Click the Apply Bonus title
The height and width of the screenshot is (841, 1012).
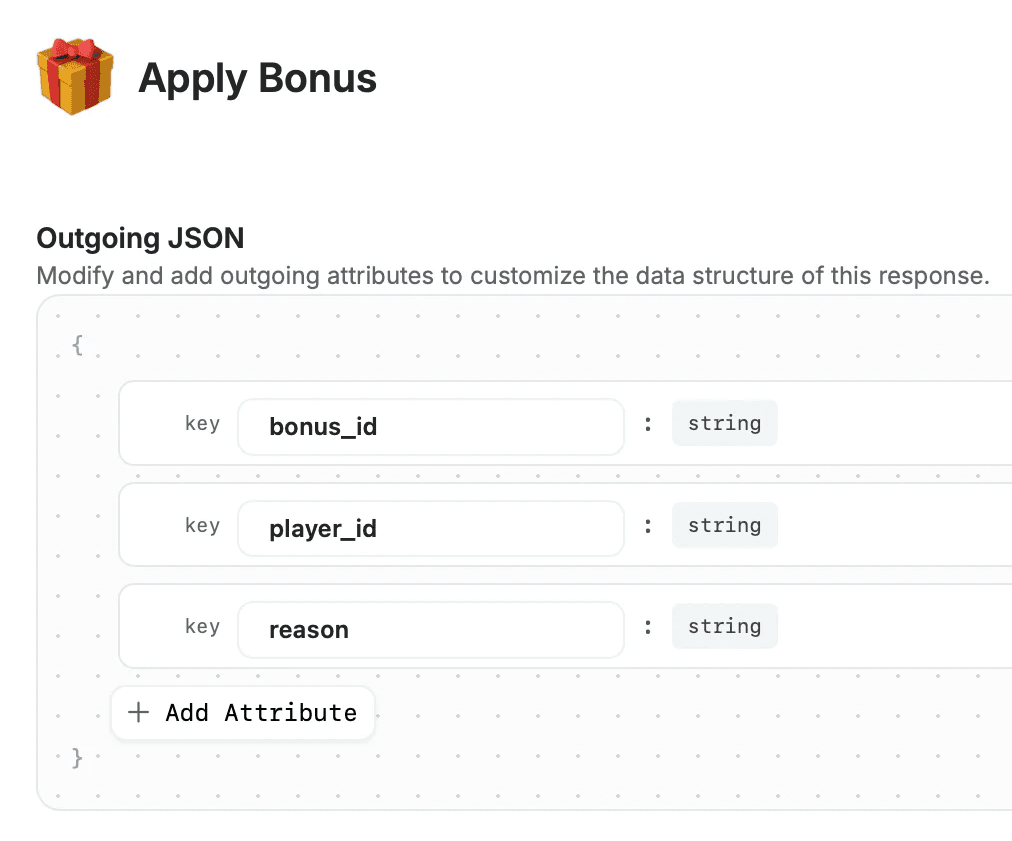pyautogui.click(x=257, y=78)
